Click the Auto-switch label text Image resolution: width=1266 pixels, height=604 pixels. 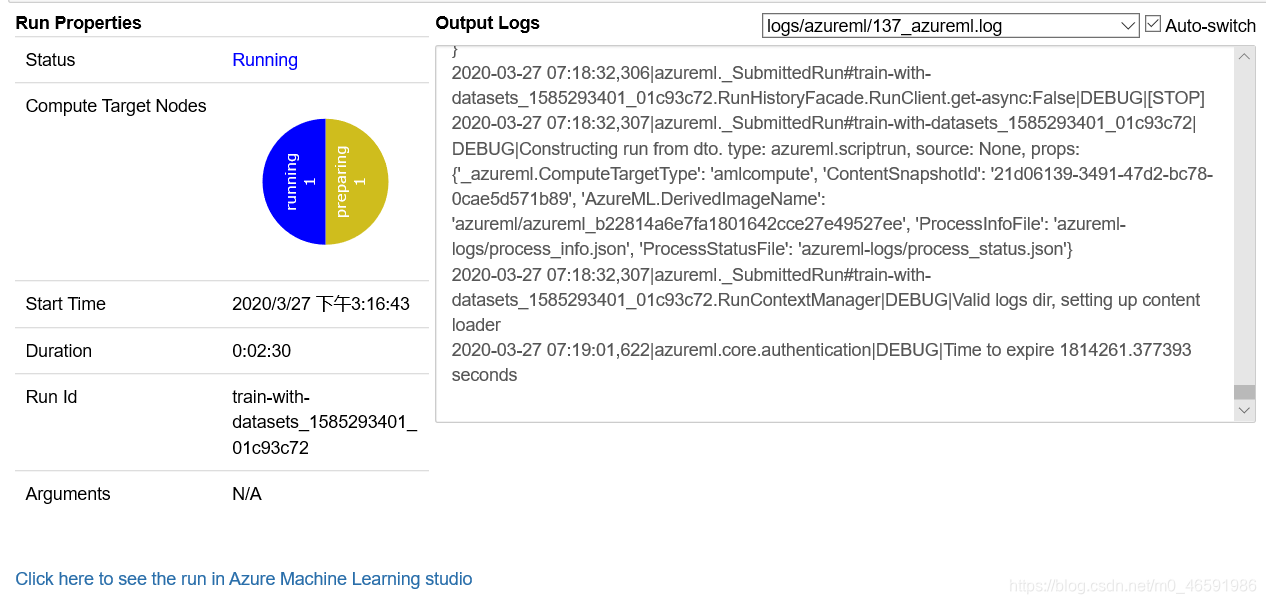click(1210, 26)
